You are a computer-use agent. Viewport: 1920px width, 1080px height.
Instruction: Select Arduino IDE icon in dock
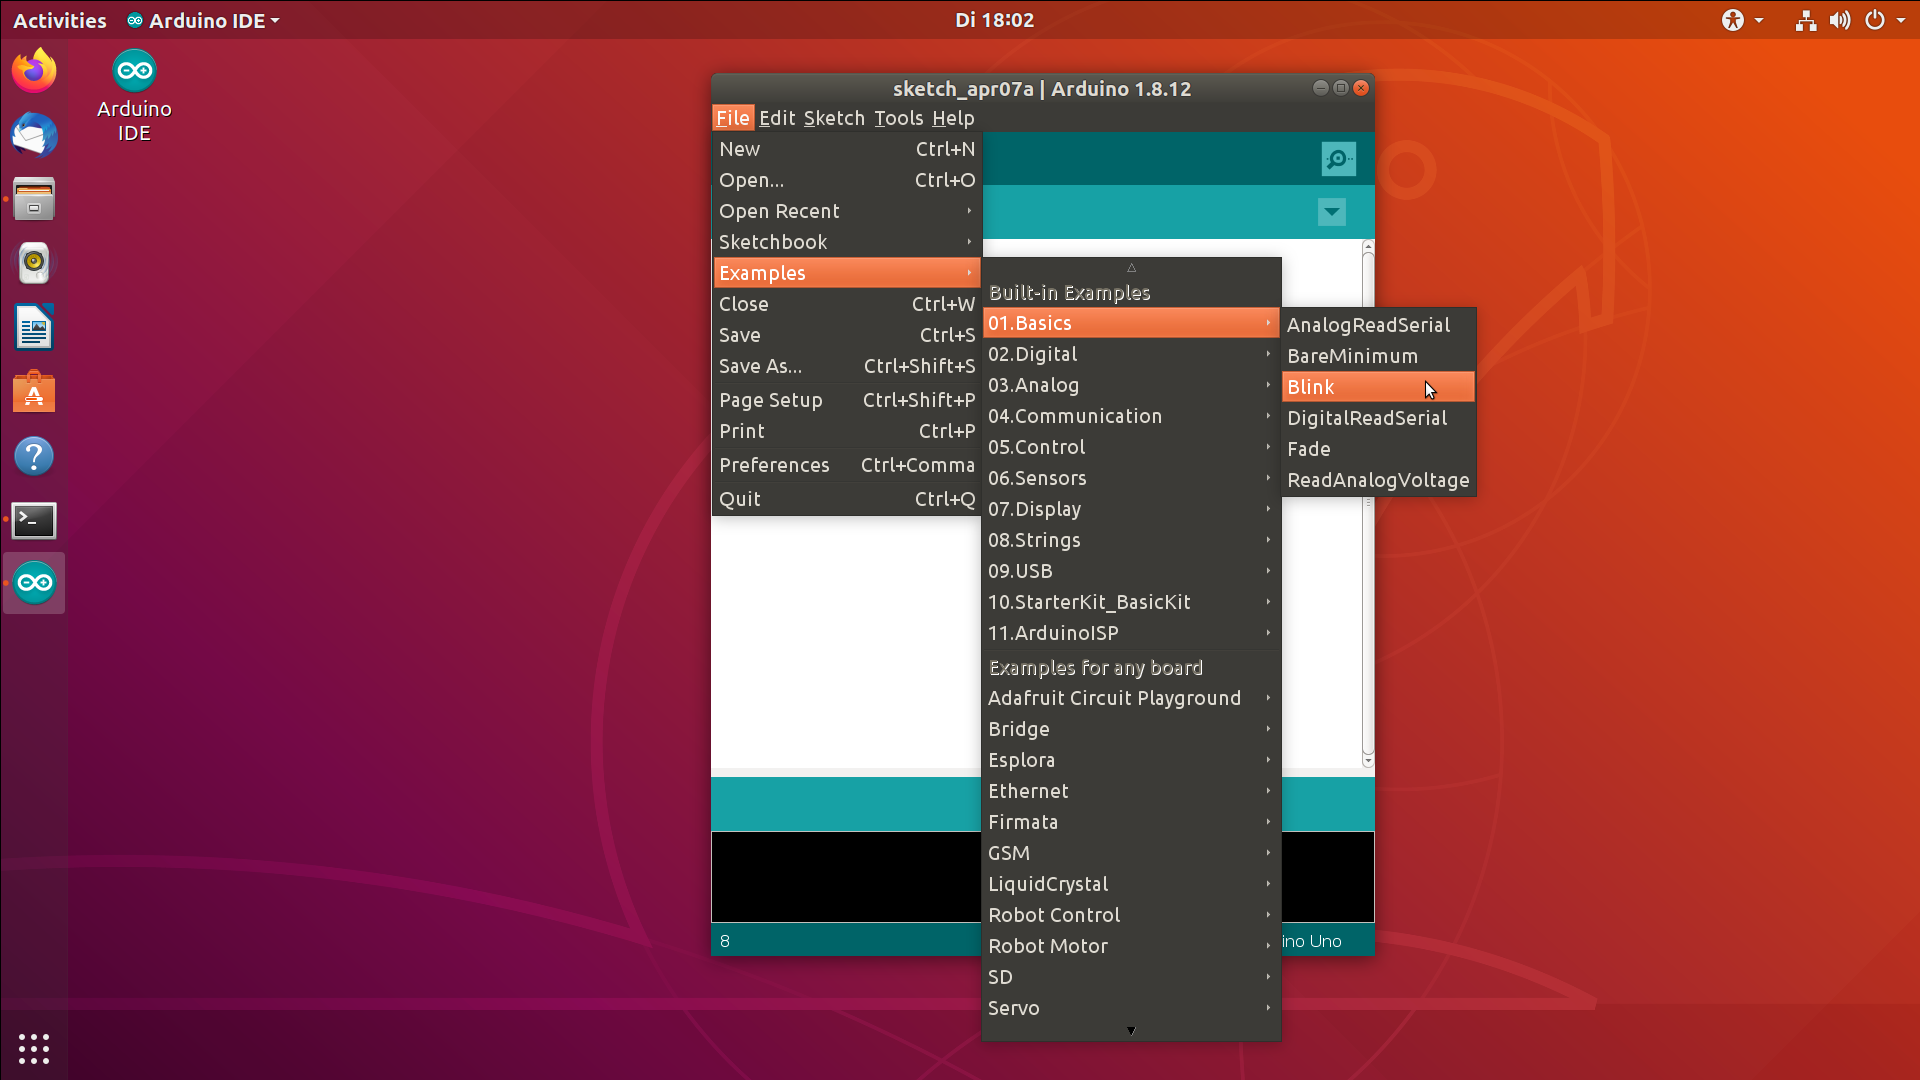[x=34, y=583]
